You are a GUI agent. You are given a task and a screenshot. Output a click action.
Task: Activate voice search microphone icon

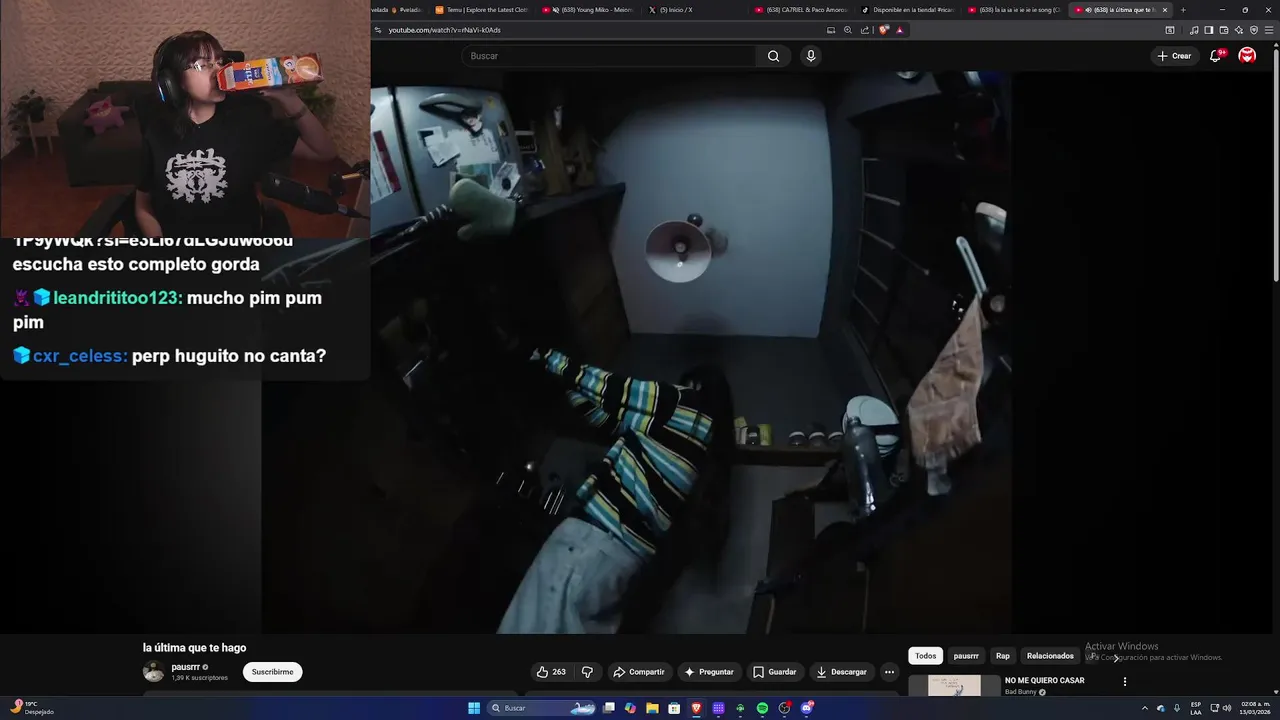click(x=811, y=56)
